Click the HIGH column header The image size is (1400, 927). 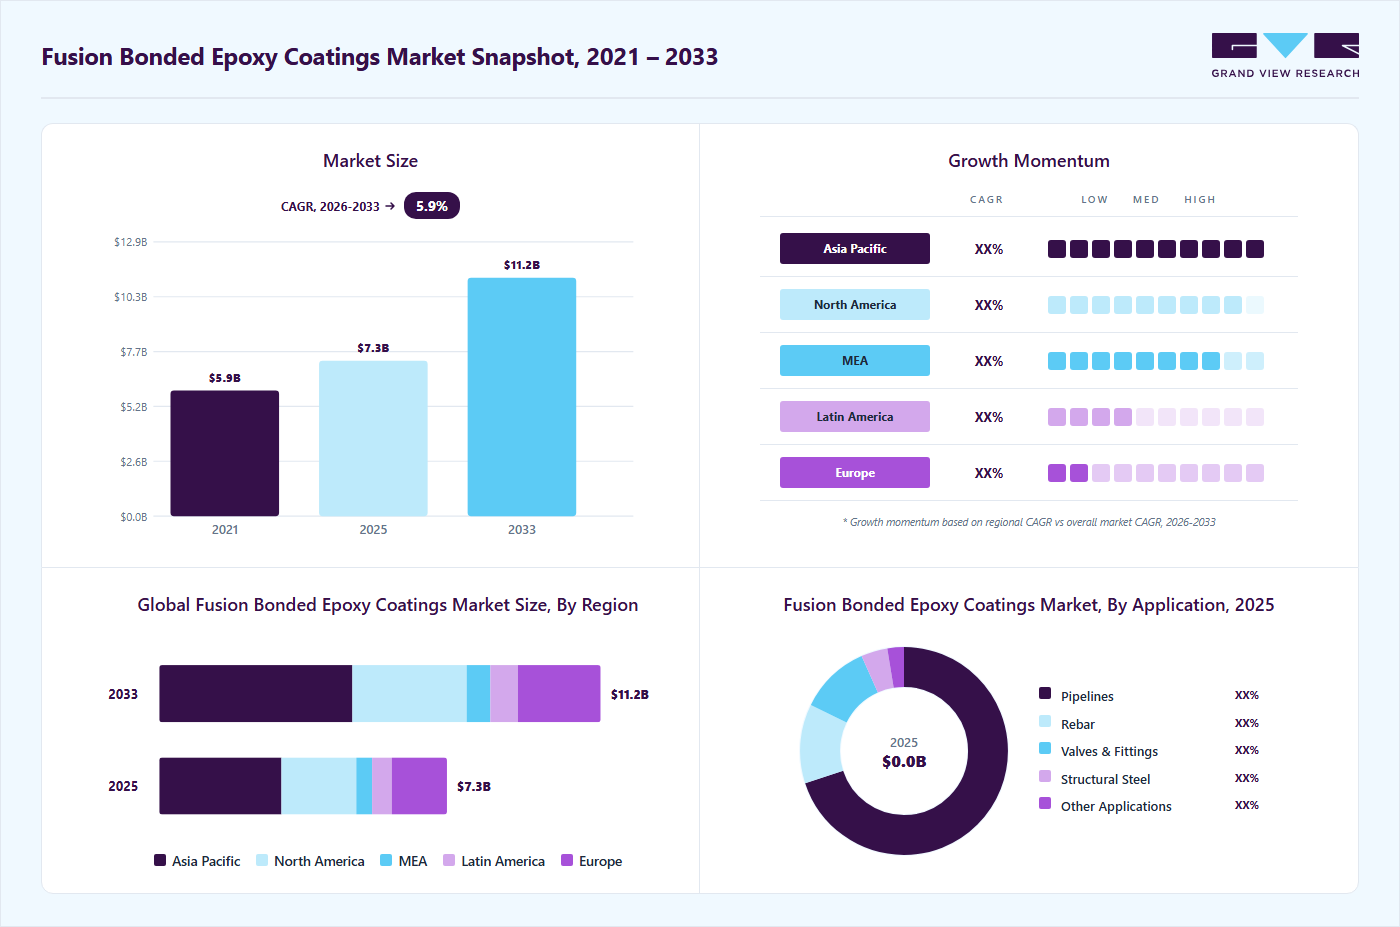[1200, 200]
